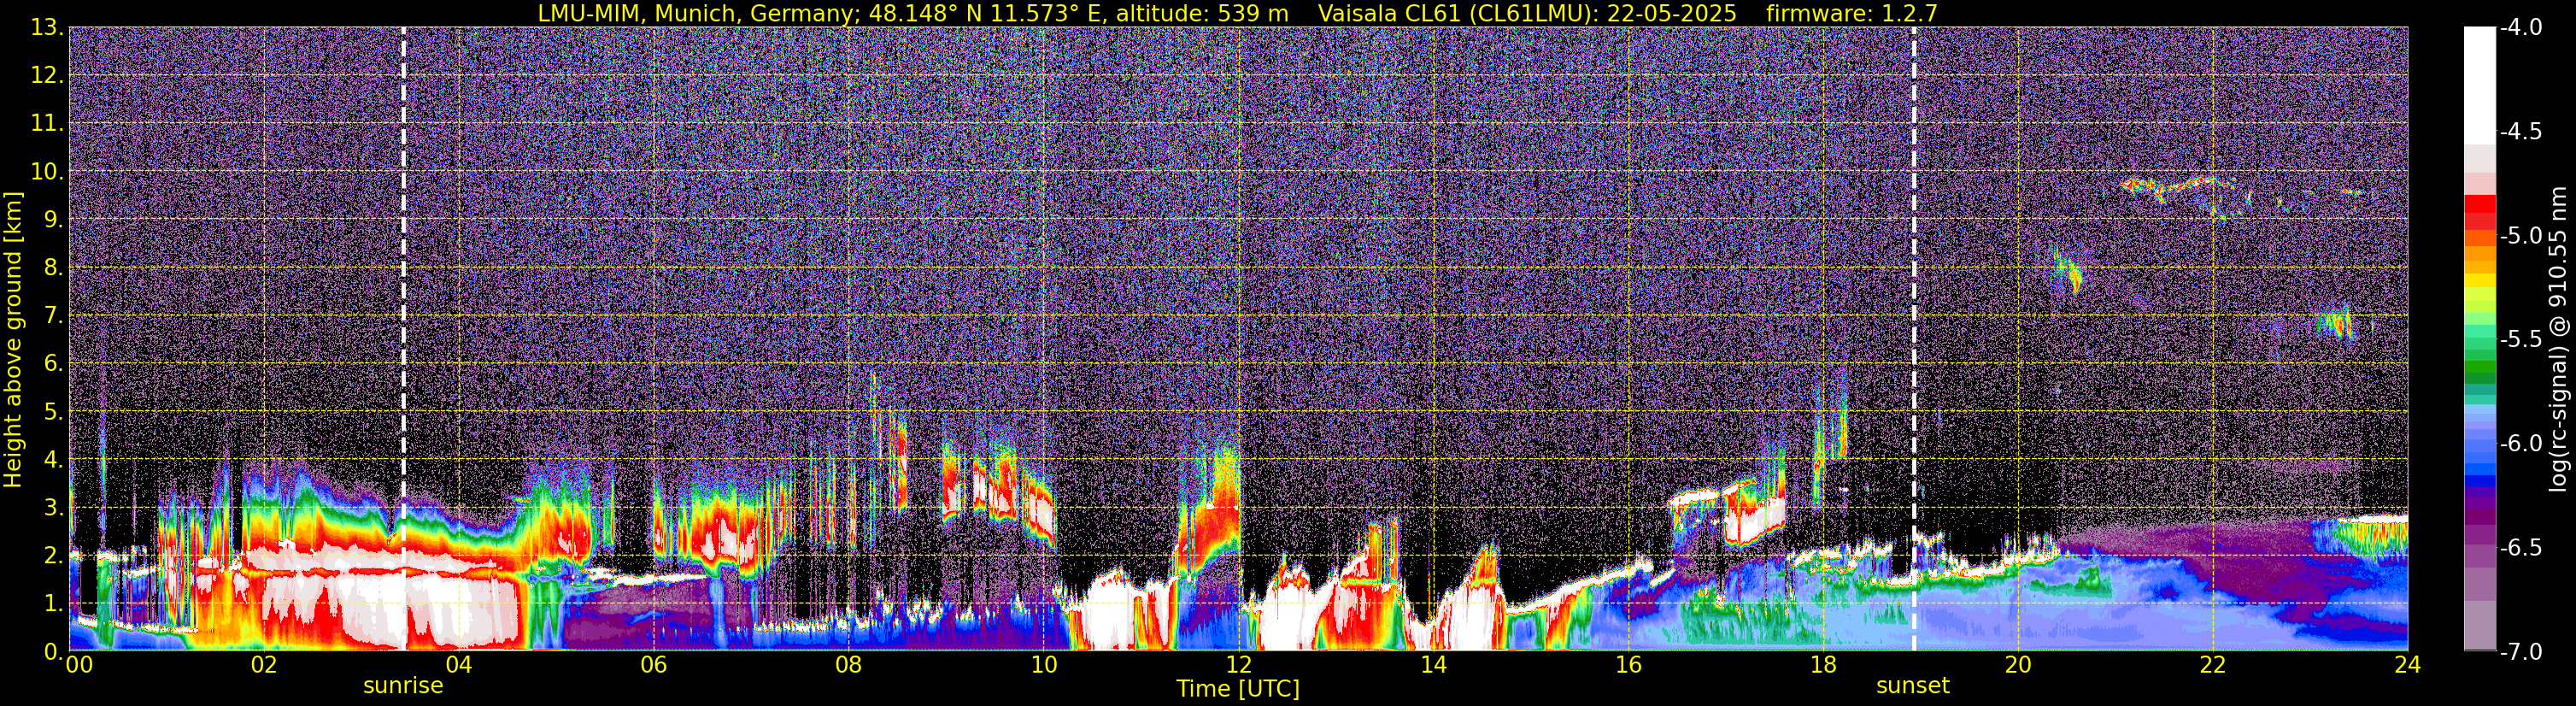Click the '3.' height axis tick label
The height and width of the screenshot is (706, 2576).
click(x=54, y=508)
